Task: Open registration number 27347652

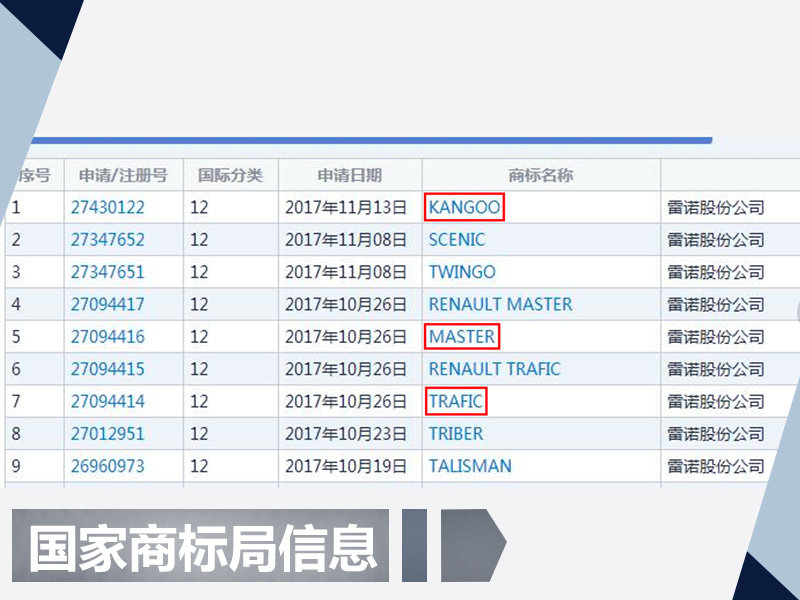Action: coord(108,239)
